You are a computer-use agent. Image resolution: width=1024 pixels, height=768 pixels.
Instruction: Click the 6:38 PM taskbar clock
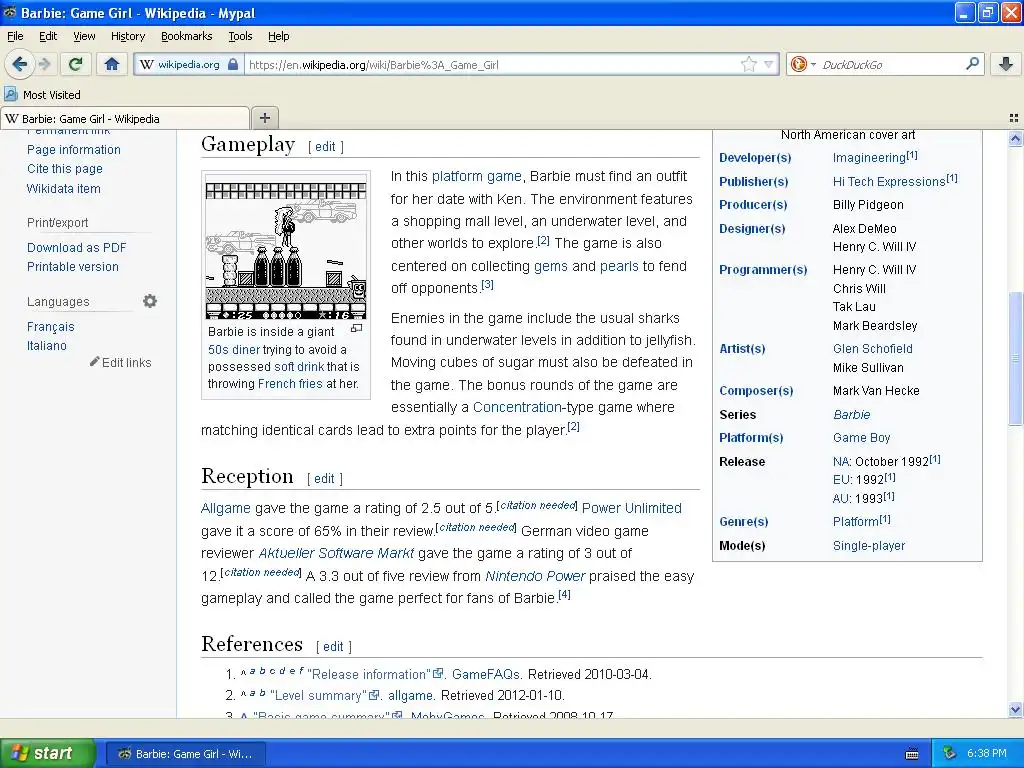[986, 753]
